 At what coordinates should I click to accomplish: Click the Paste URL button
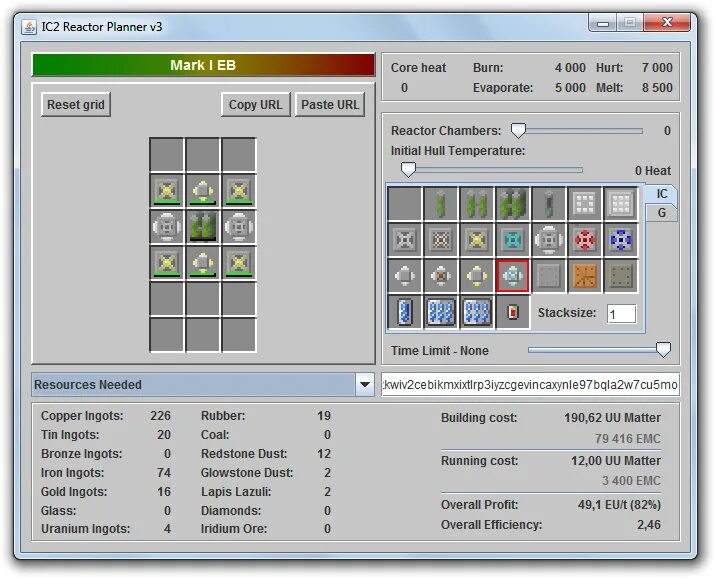330,105
